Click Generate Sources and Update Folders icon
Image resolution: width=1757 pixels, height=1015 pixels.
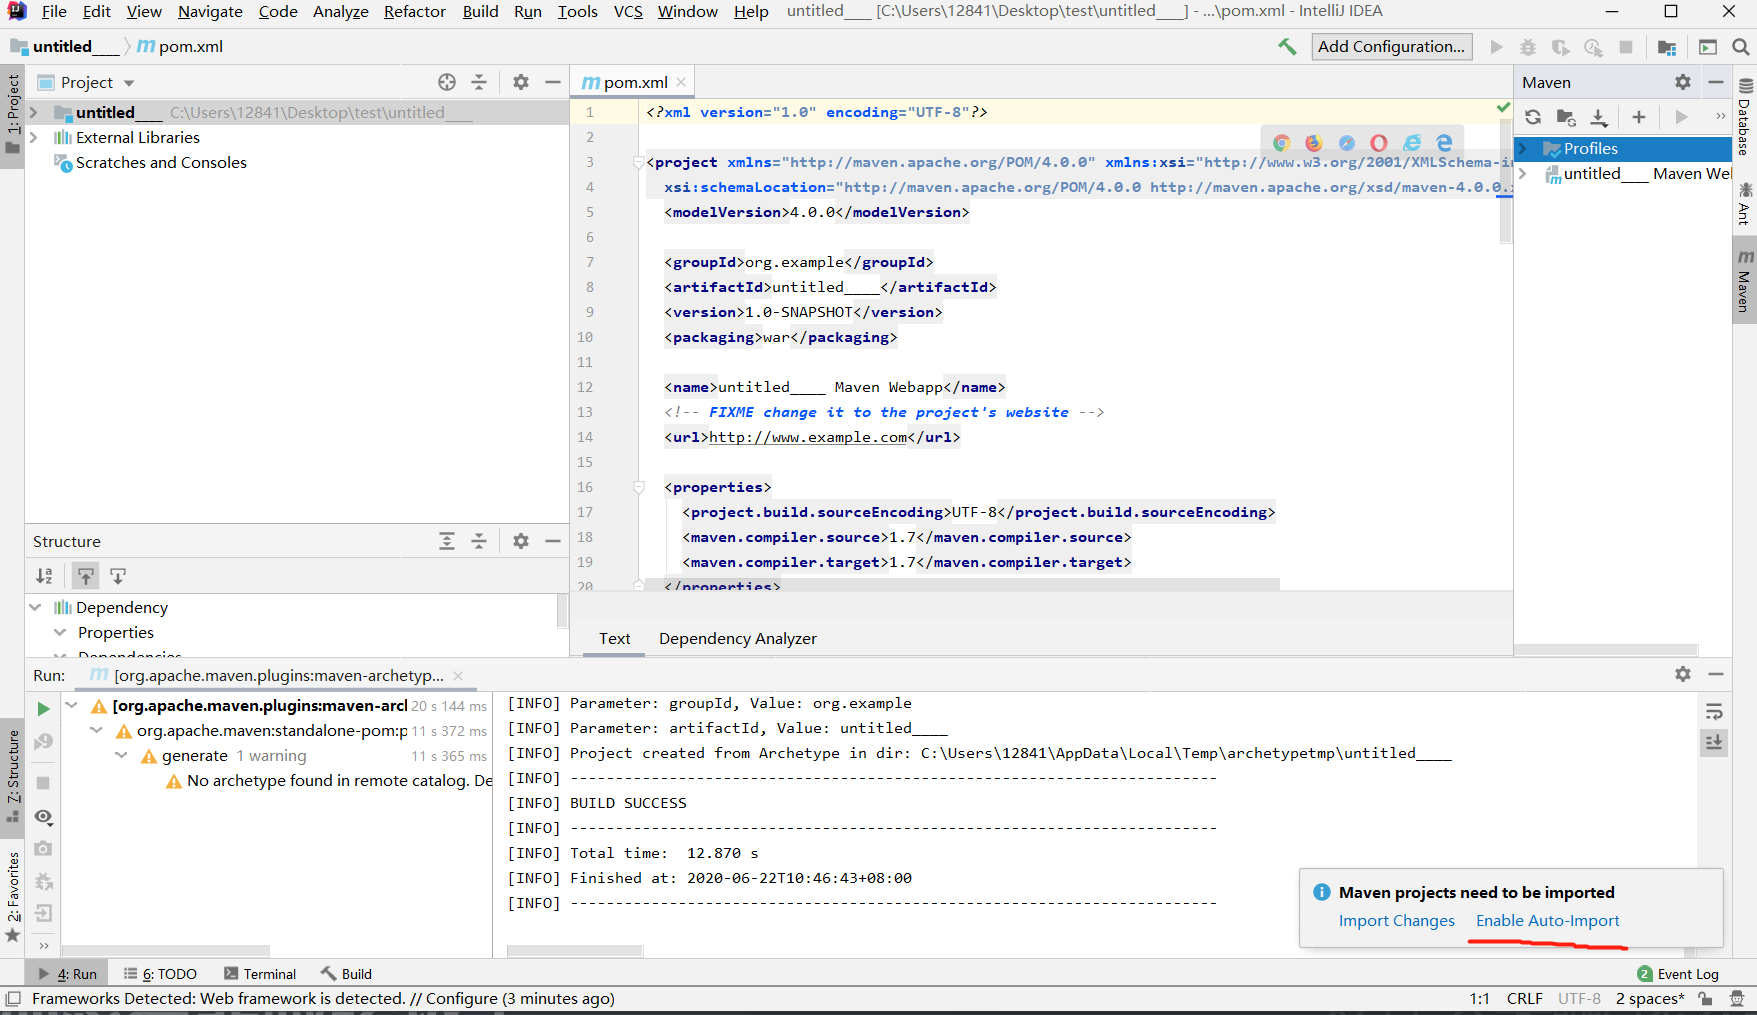pos(1566,118)
